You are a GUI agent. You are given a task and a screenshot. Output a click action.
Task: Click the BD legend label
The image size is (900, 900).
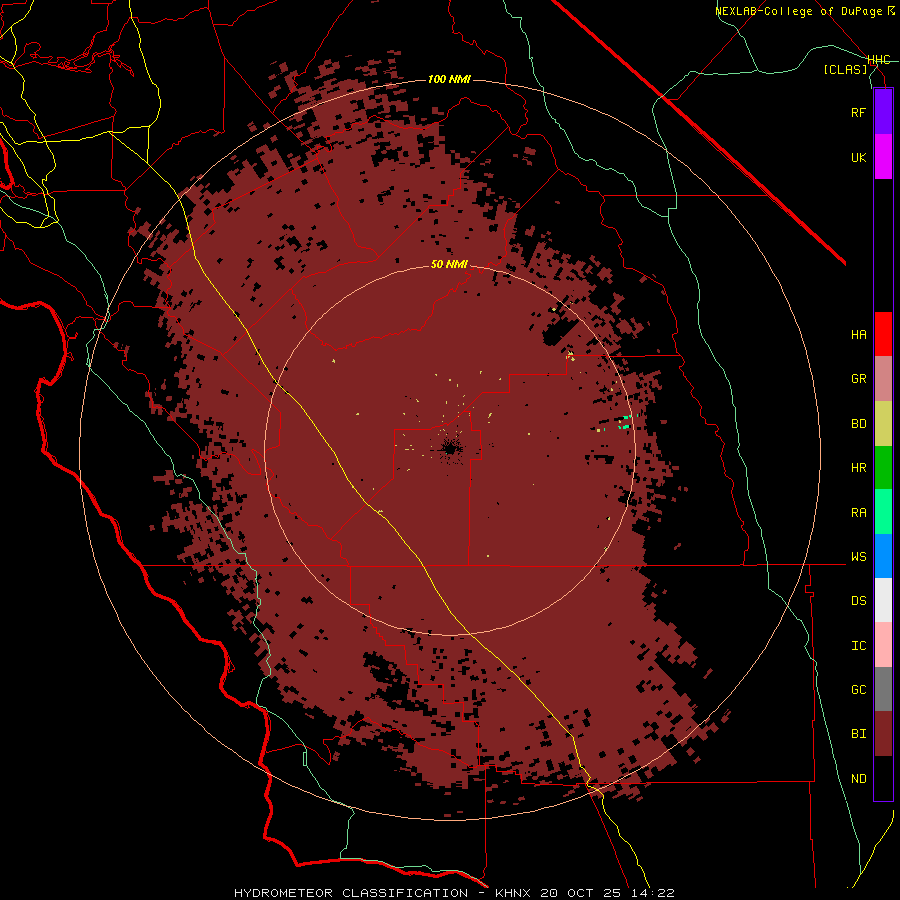tap(858, 424)
